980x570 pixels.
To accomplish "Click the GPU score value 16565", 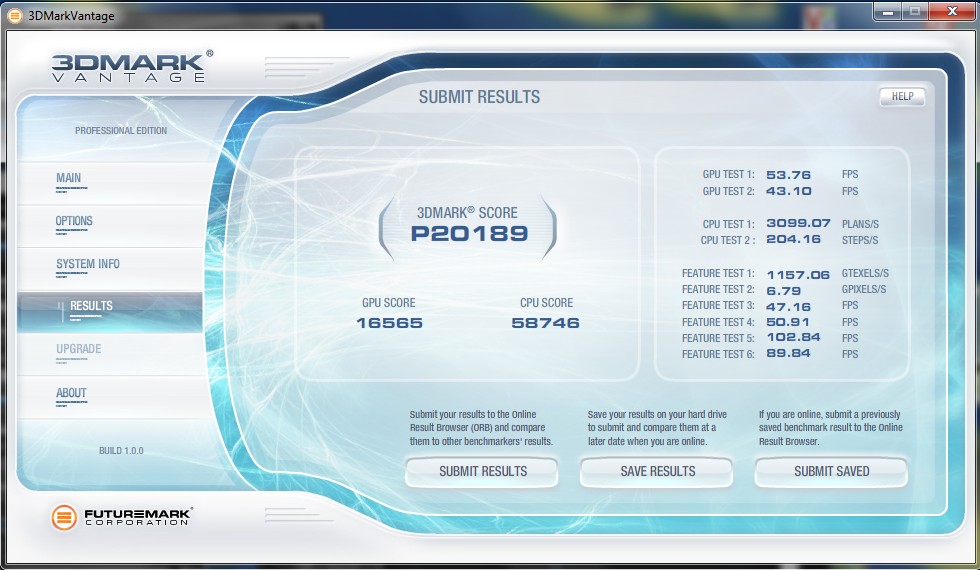I will coord(389,323).
